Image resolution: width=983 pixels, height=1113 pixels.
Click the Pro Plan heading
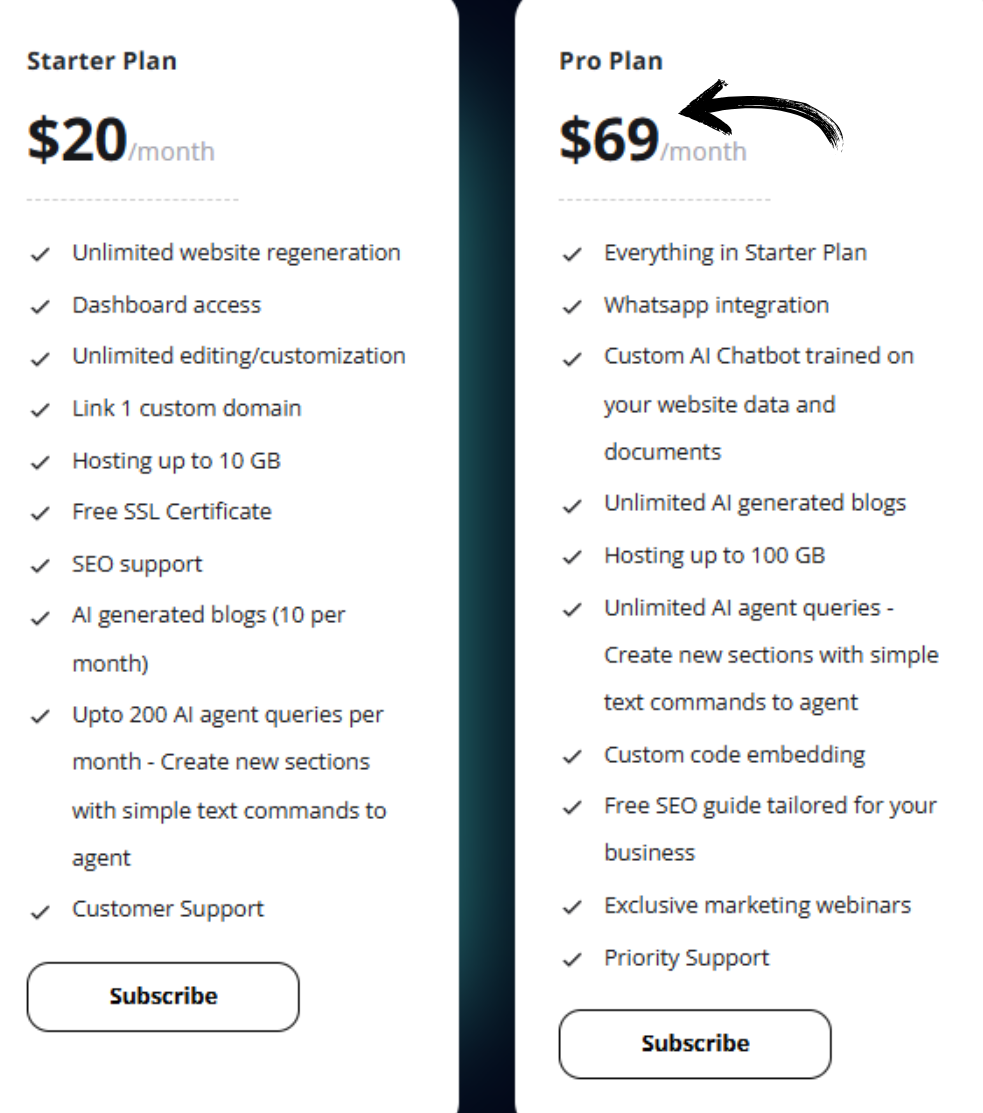tap(611, 61)
